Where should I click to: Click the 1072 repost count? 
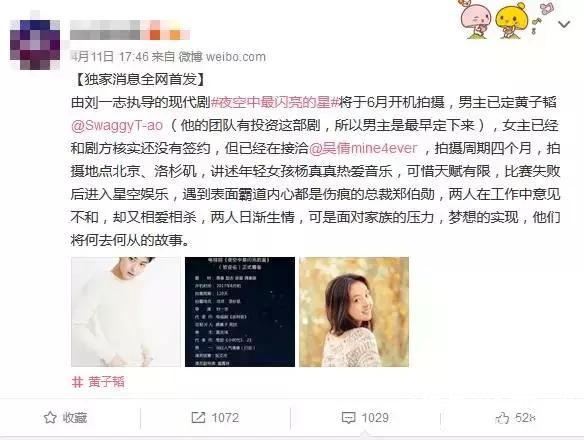coord(225,418)
